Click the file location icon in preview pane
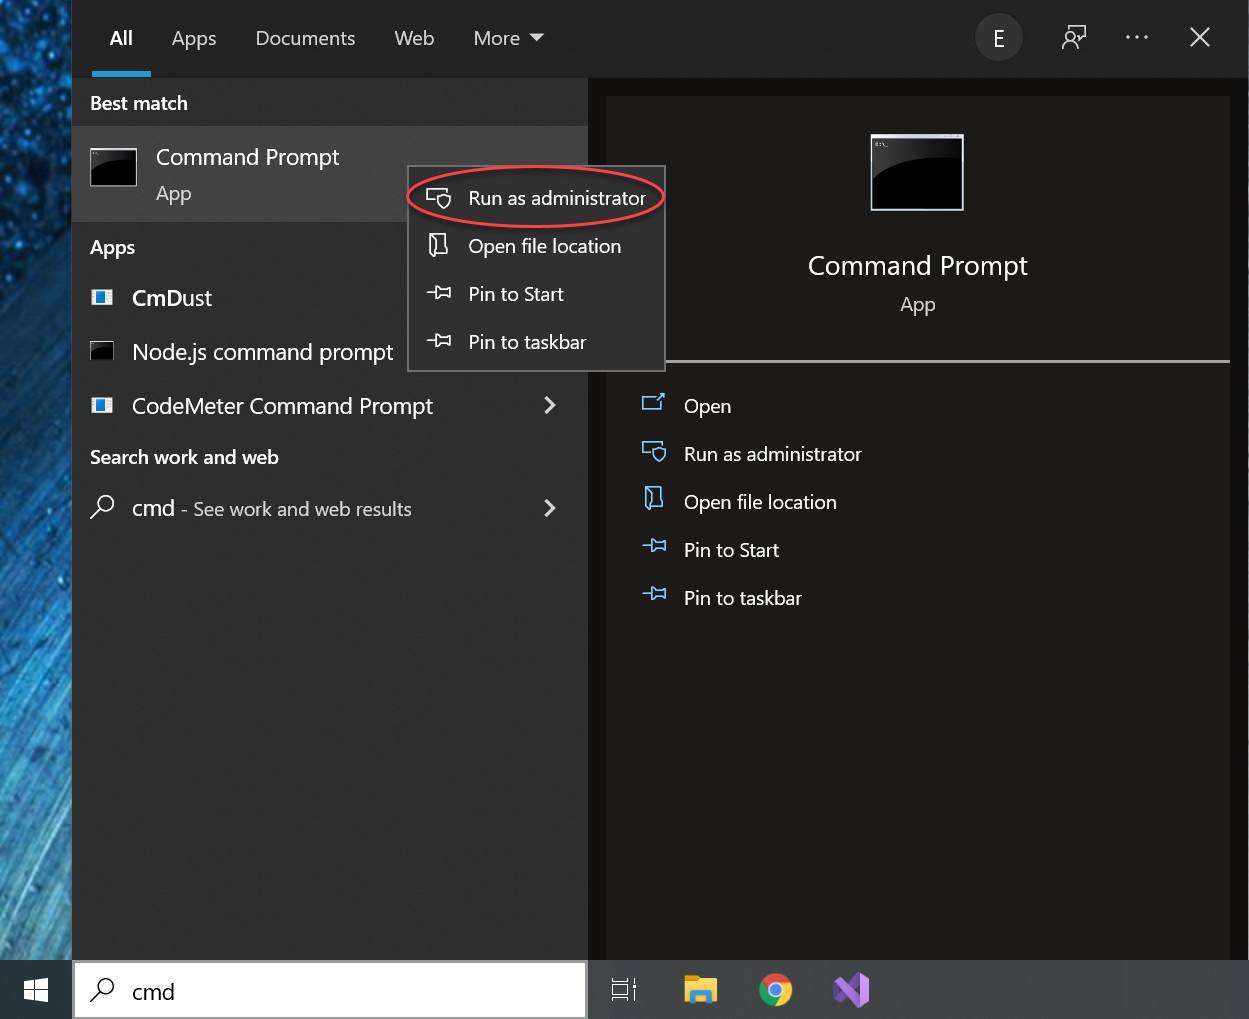The height and width of the screenshot is (1019, 1249). (x=654, y=498)
